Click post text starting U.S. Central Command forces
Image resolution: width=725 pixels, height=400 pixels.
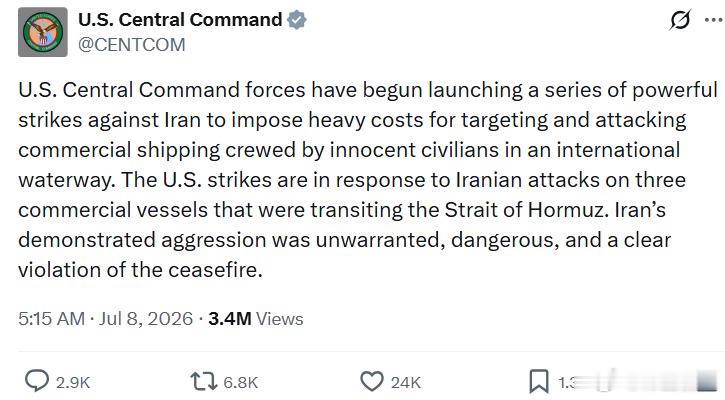tap(368, 180)
